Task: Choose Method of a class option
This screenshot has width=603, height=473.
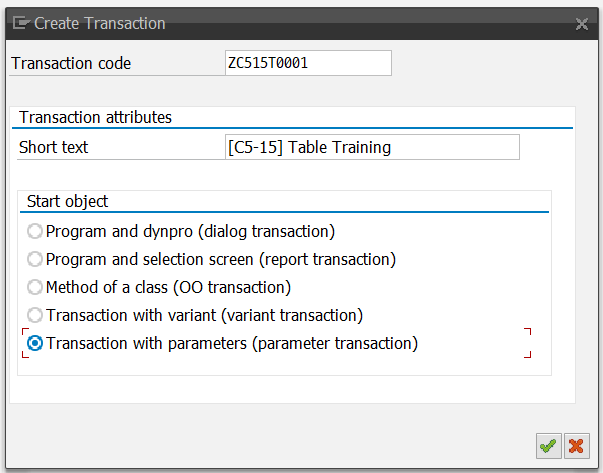Action: tap(35, 287)
